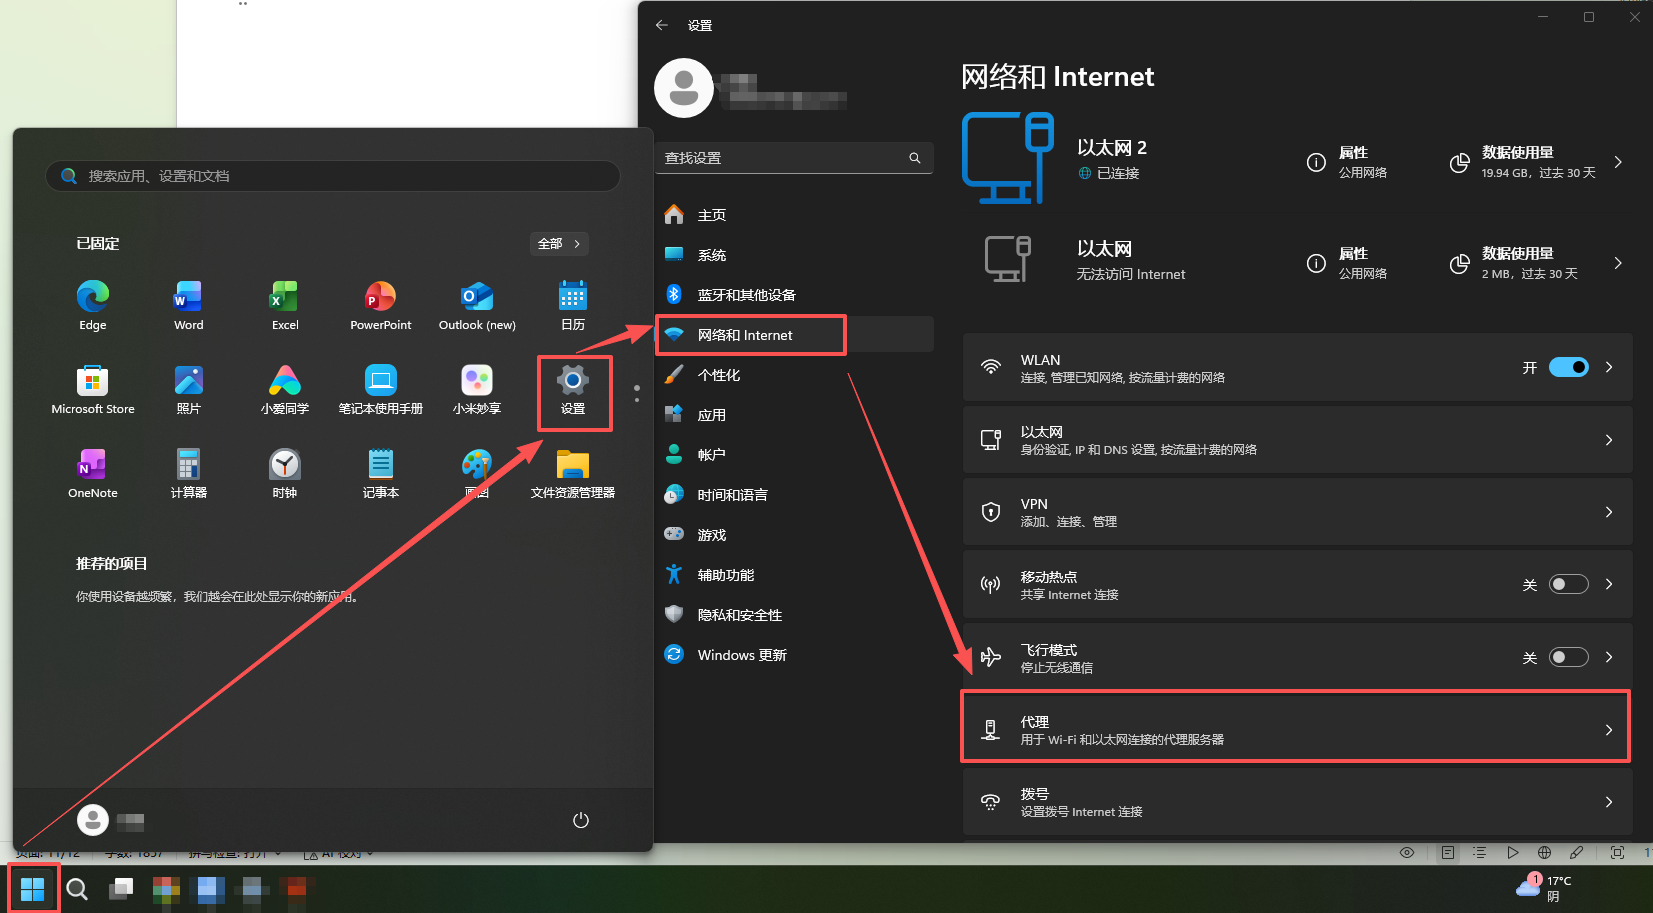1653x913 pixels.
Task: Expand the proxy (代理) settings row chevron
Action: tap(1608, 730)
